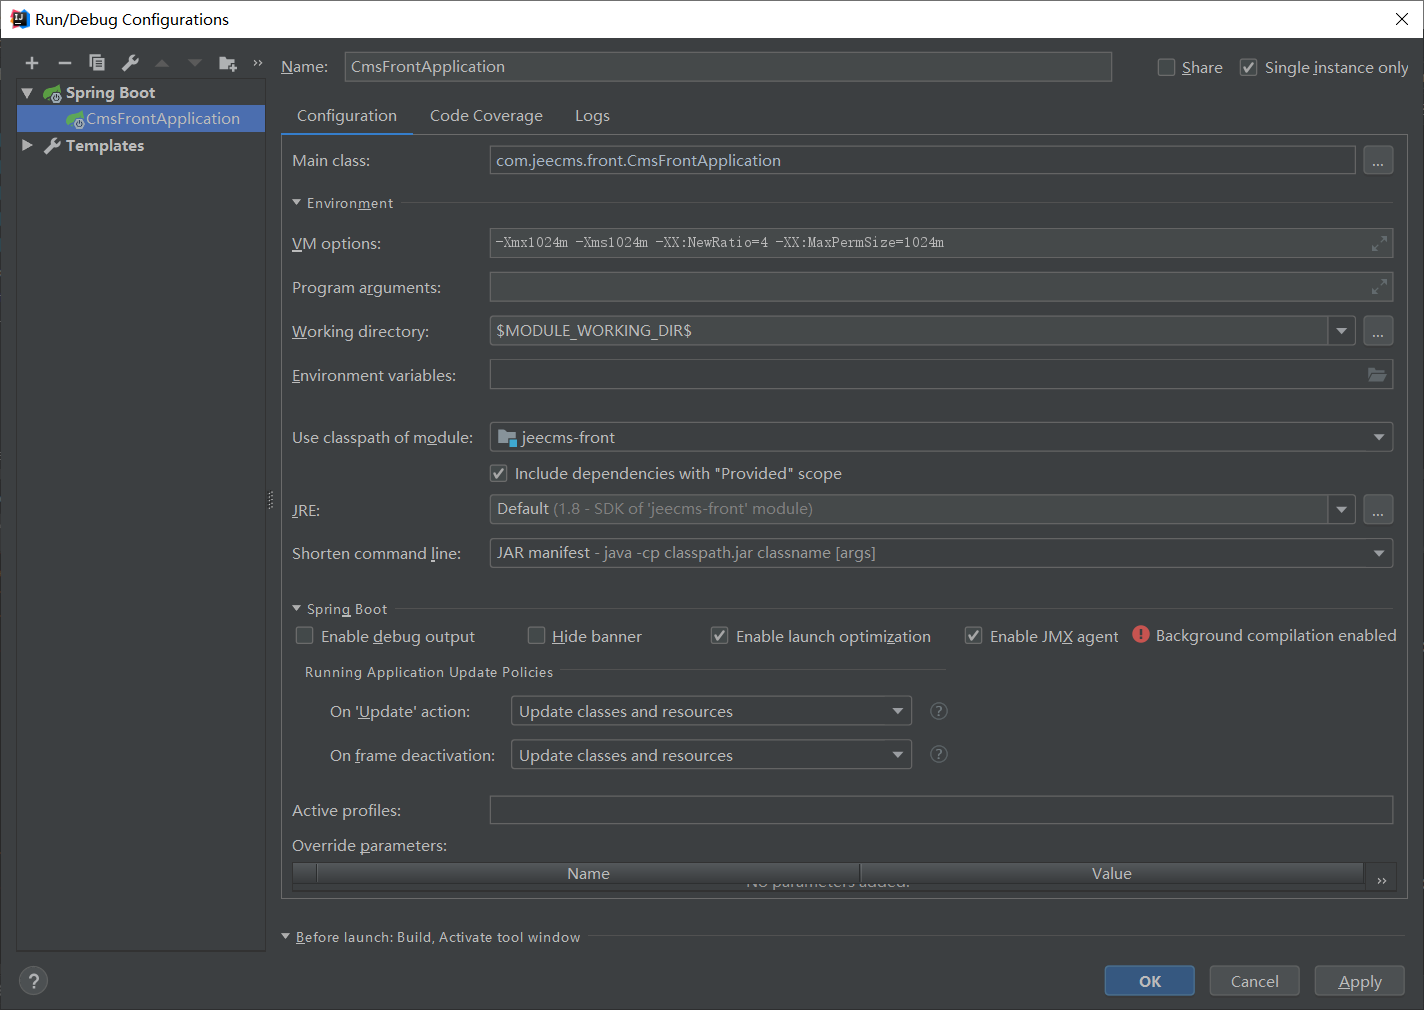Open environment variables folder browse icon
1424x1010 pixels.
click(x=1377, y=375)
